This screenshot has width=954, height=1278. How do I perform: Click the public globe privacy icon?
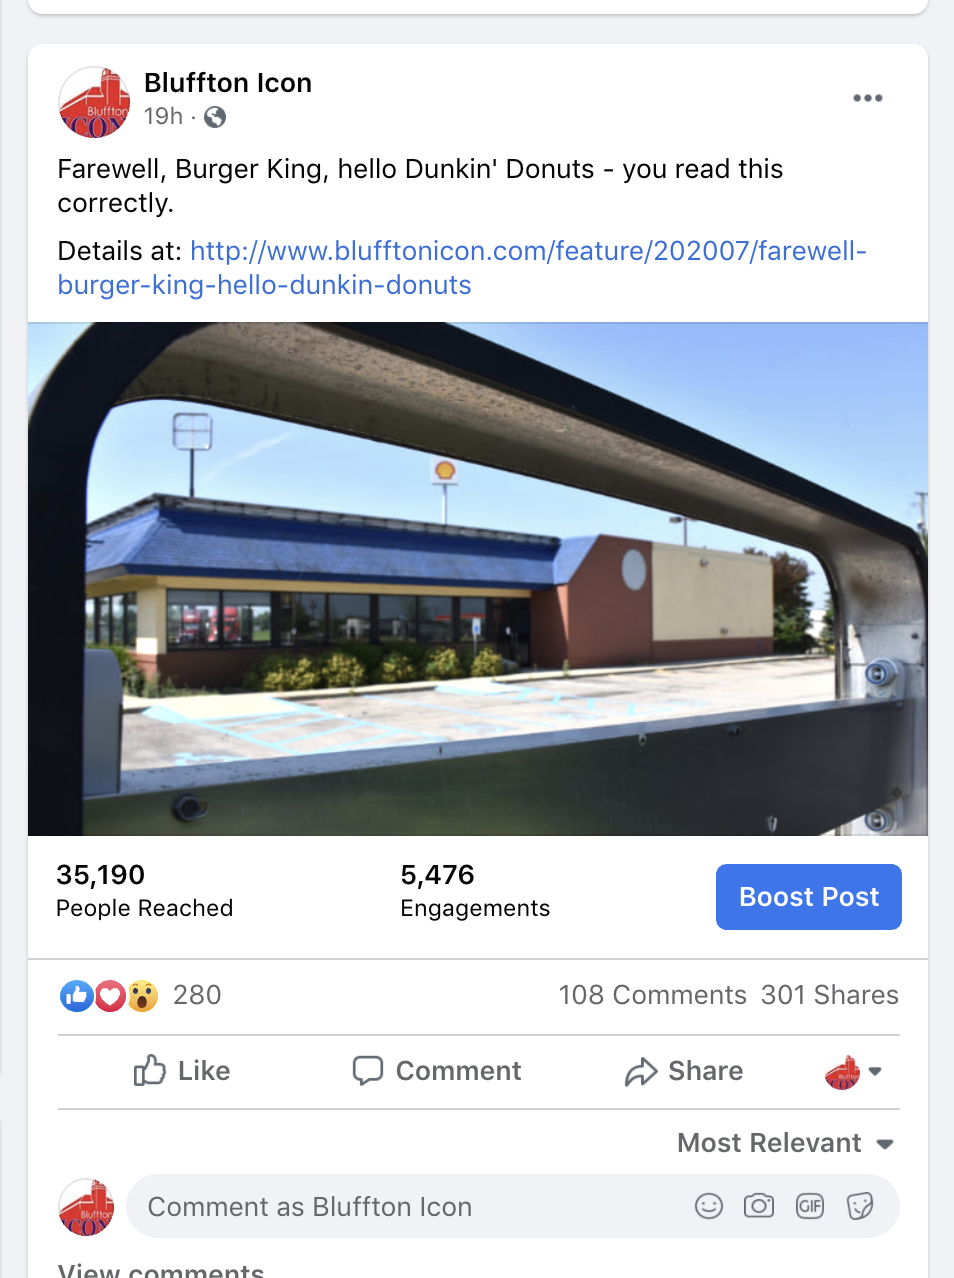(215, 118)
